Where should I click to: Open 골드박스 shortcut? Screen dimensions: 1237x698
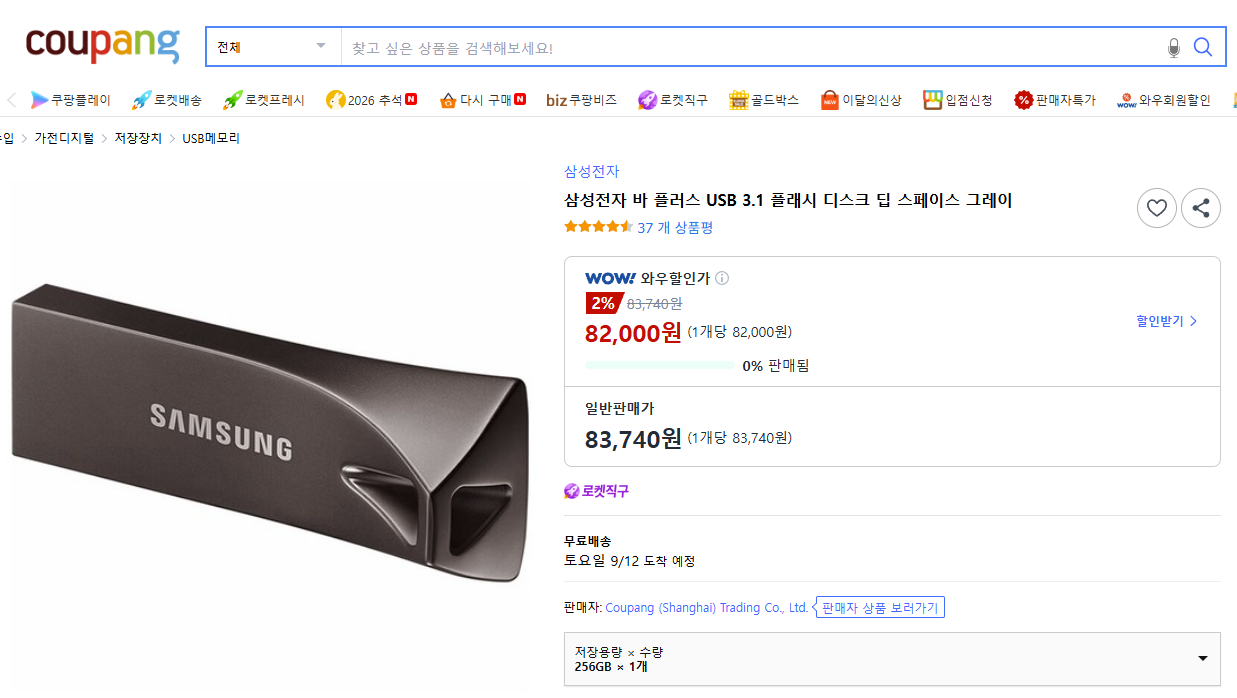[764, 100]
